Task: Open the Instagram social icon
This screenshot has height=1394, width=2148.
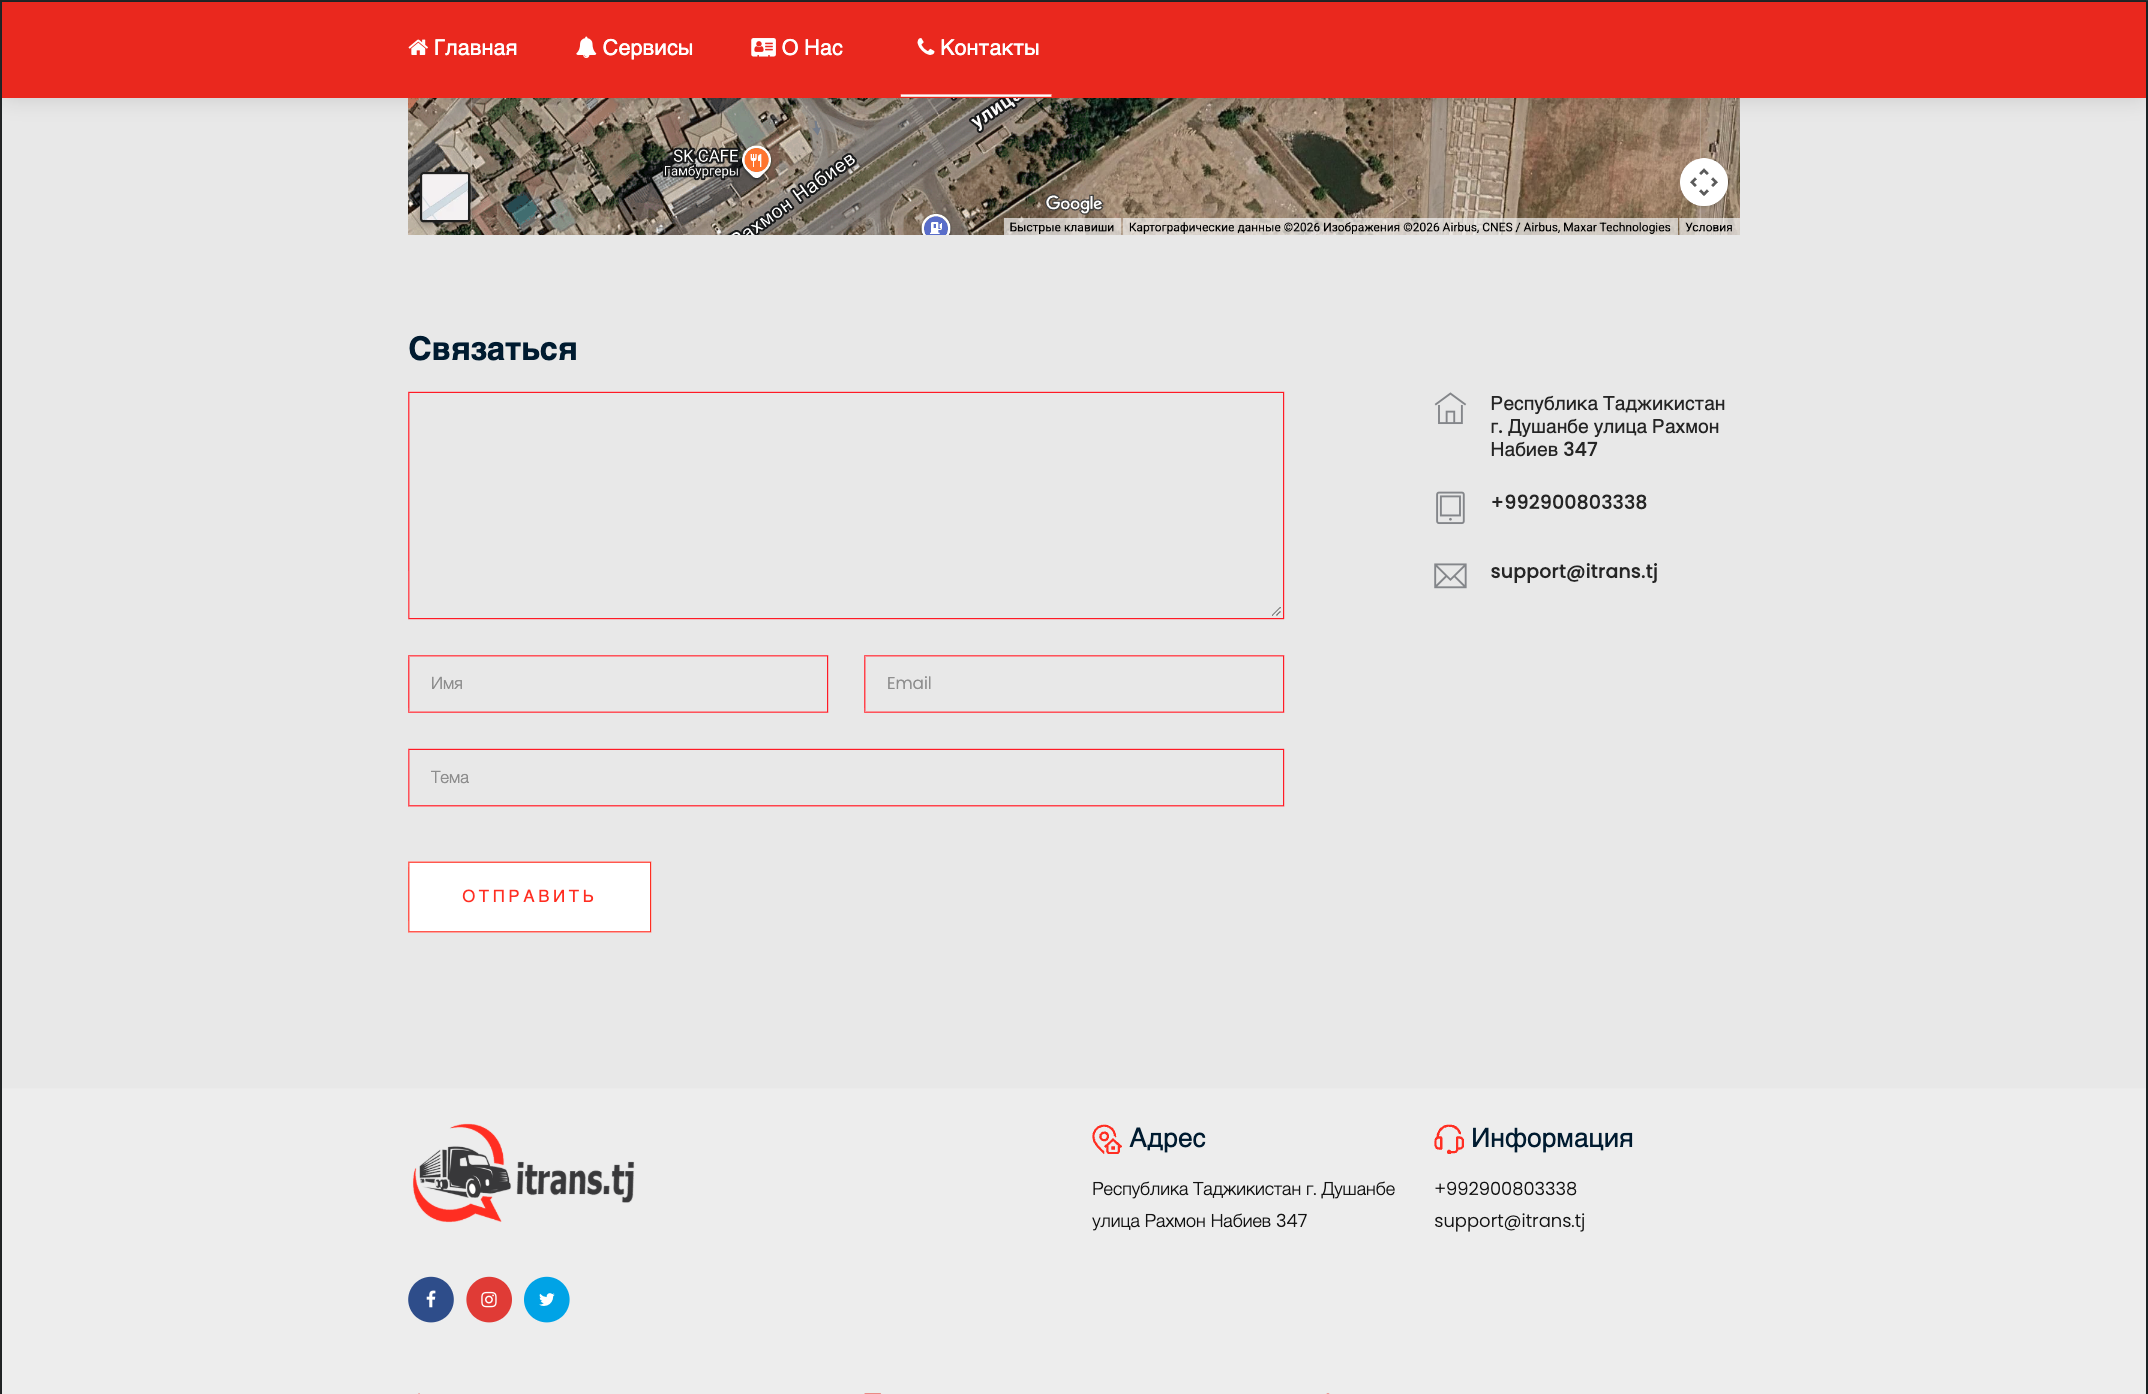Action: tap(489, 1300)
